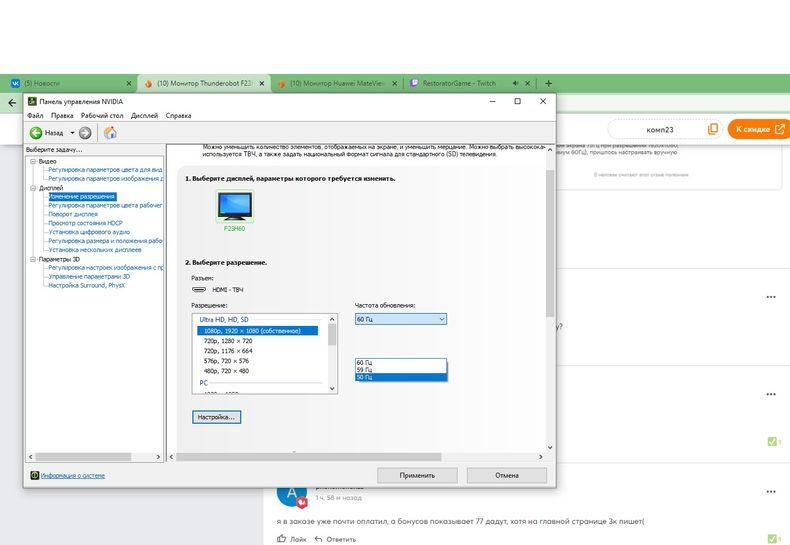The height and width of the screenshot is (545, 790).
Task: Open the Рабочий стол menu
Action: [102, 115]
